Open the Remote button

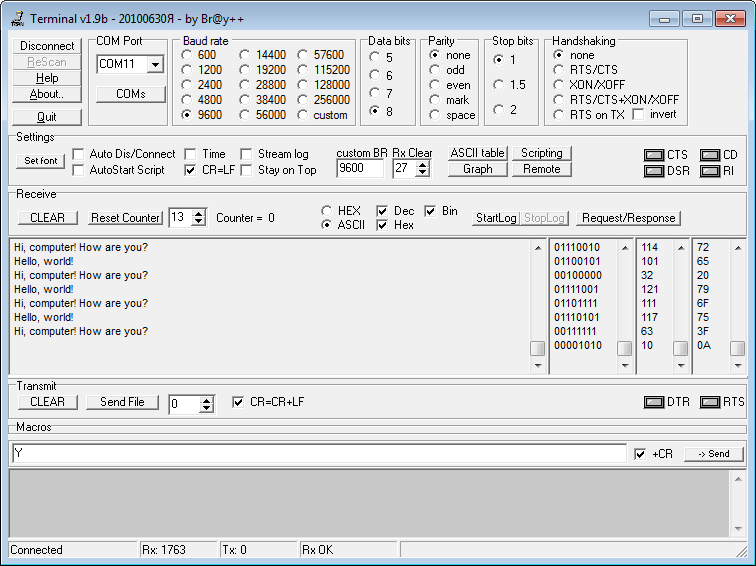click(x=541, y=169)
